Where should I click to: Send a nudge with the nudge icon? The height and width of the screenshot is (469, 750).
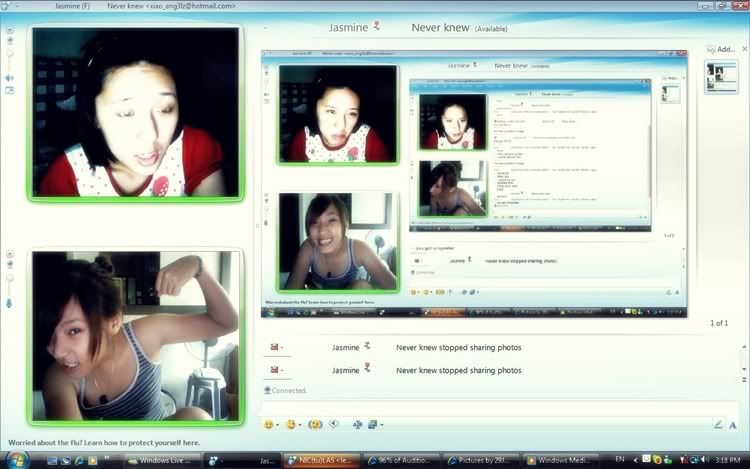click(315, 425)
